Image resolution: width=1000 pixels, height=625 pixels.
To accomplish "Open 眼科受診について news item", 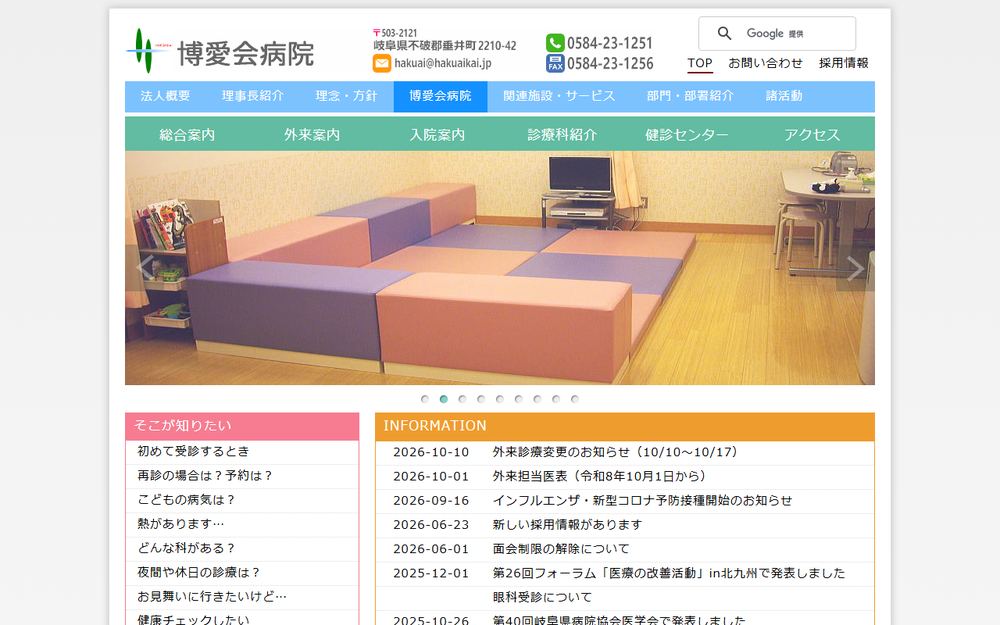I will pos(542,598).
